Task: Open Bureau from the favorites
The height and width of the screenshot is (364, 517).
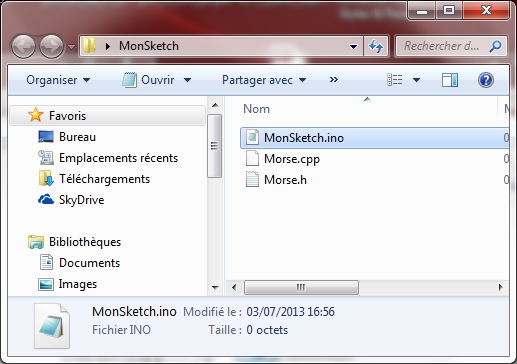Action: pyautogui.click(x=77, y=137)
